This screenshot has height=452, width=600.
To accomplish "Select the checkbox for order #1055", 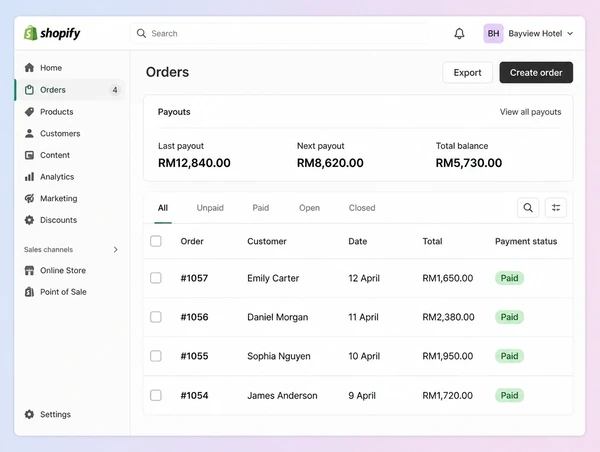I will [156, 356].
